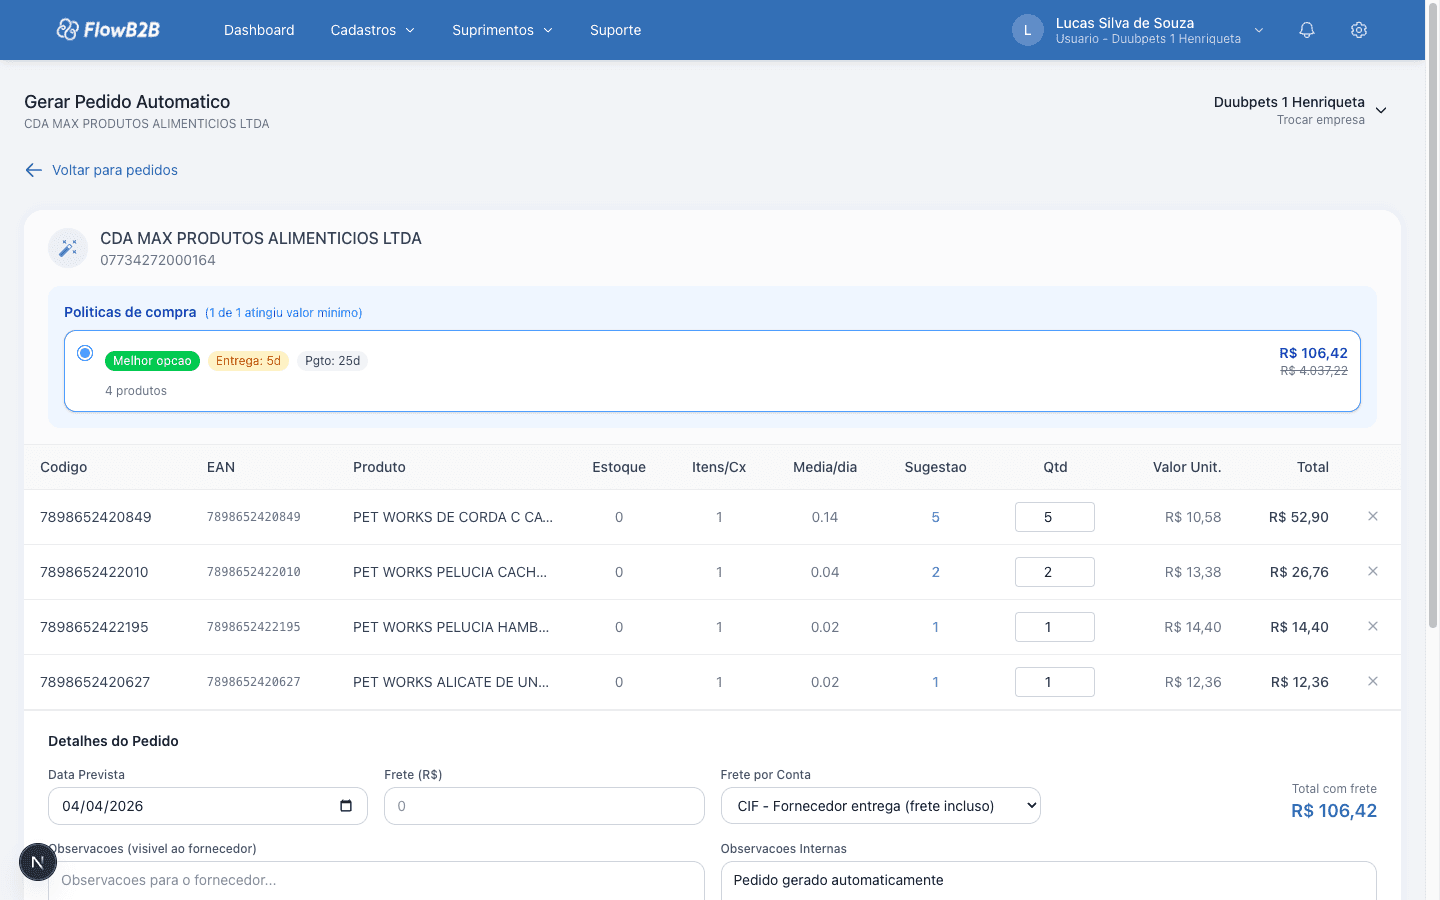Click the Qtd field for PET WORKS PELUCIA HAMB
1440x900 pixels.
coord(1055,627)
